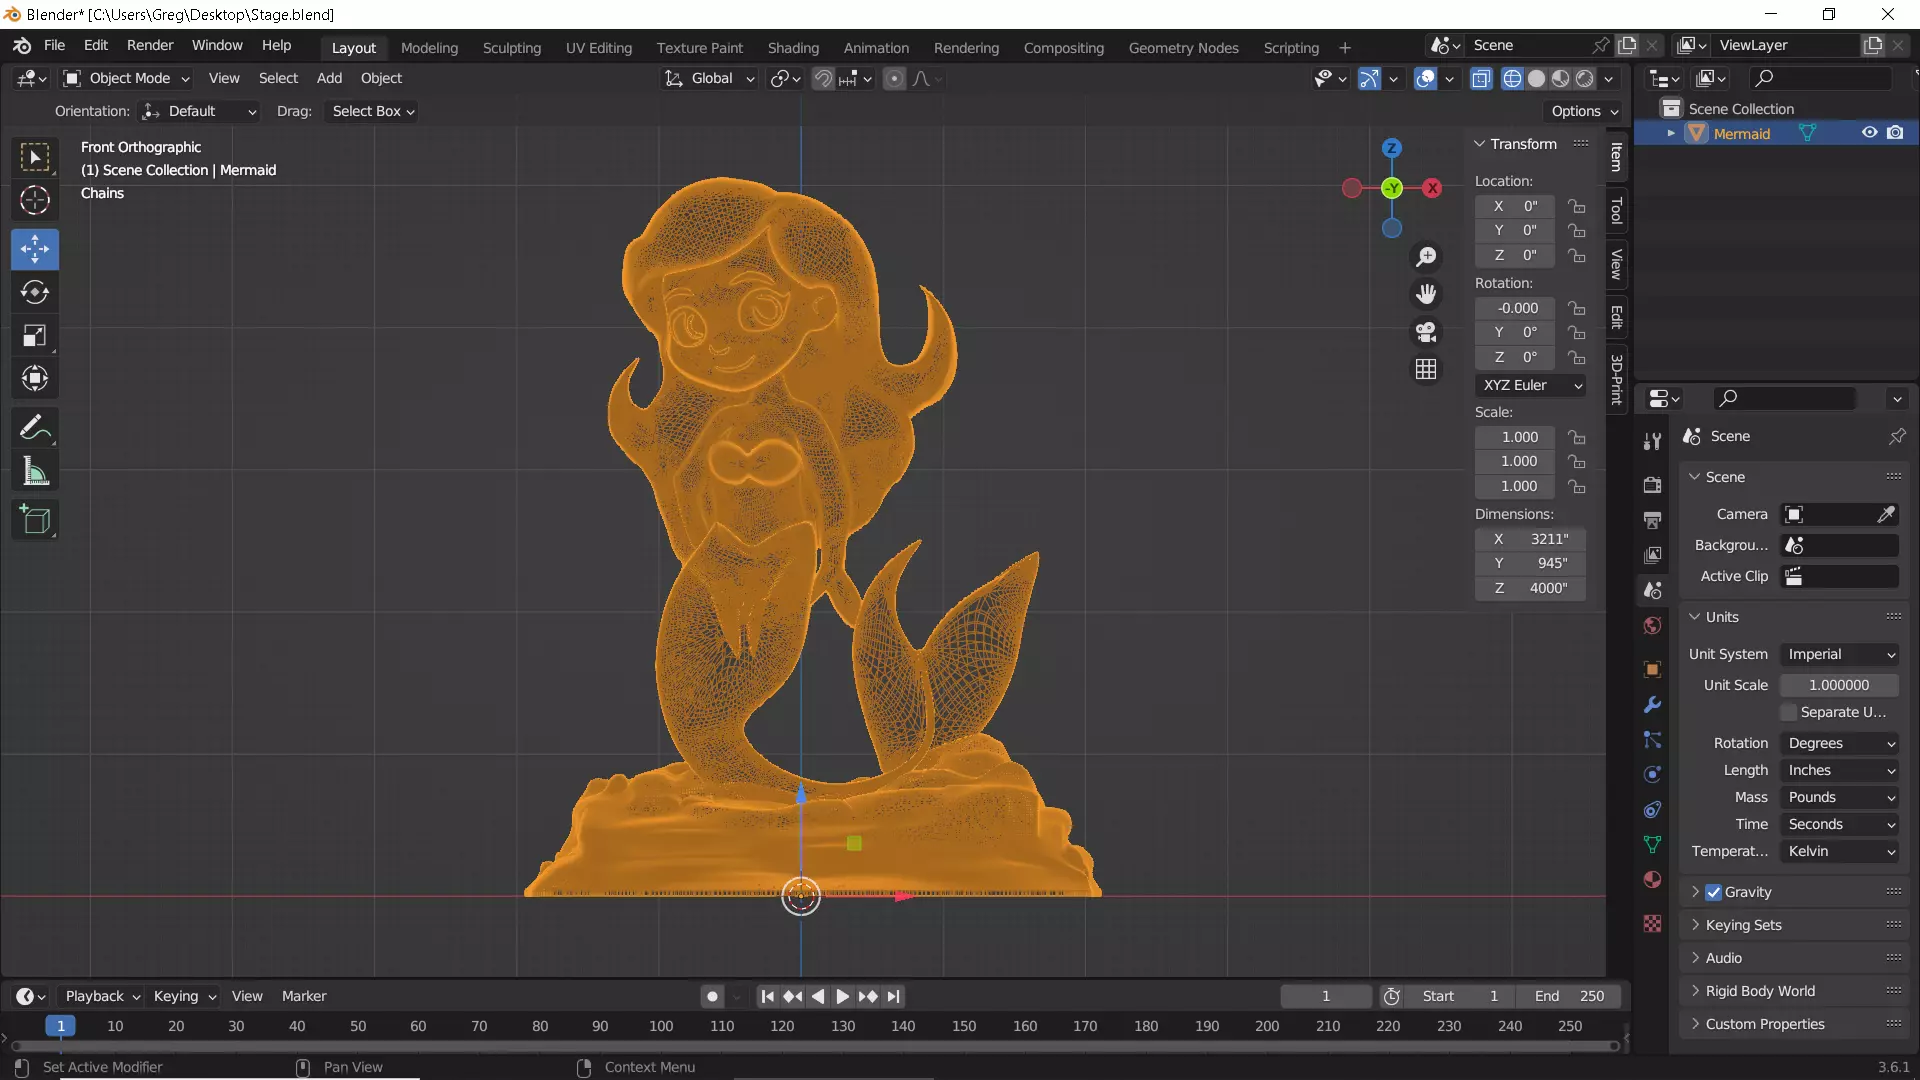Open the Tool properties tab icon
The height and width of the screenshot is (1080, 1920).
[x=1652, y=441]
